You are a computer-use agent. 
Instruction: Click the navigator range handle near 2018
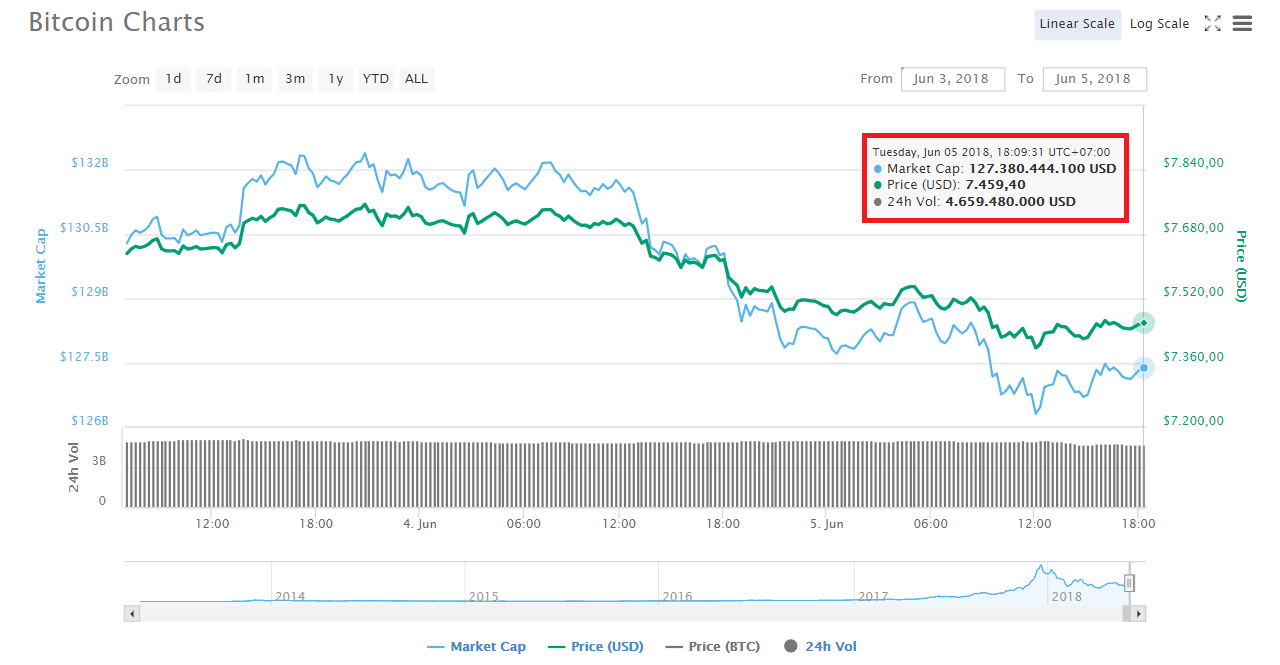click(1130, 583)
